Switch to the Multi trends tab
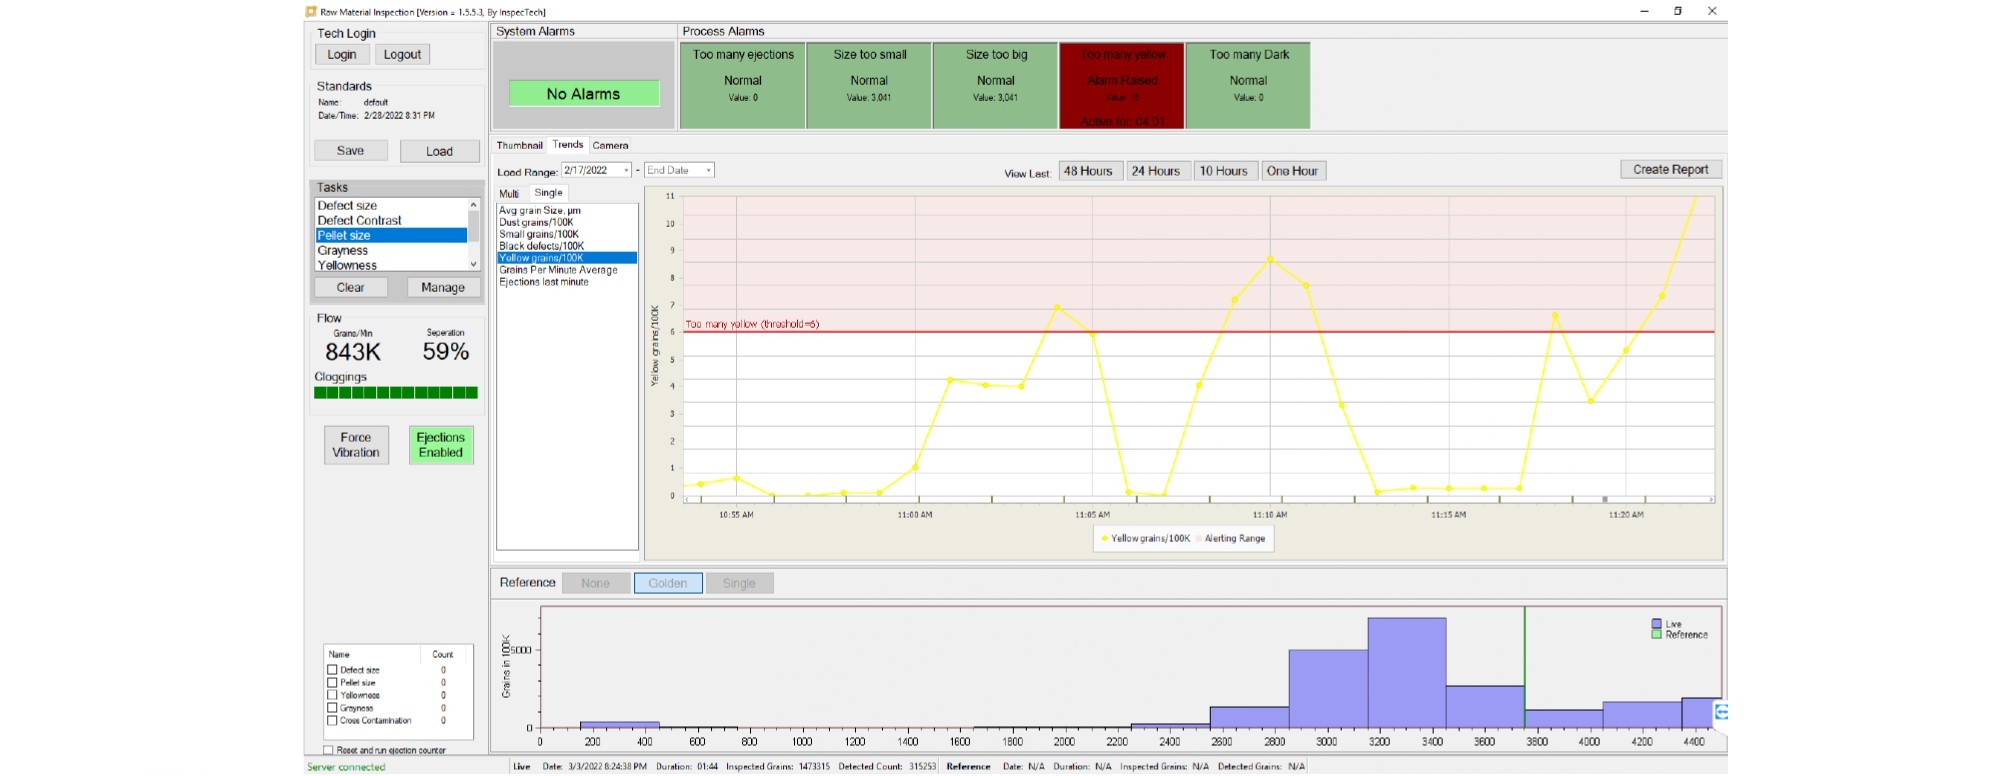The image size is (2000, 776). (509, 193)
